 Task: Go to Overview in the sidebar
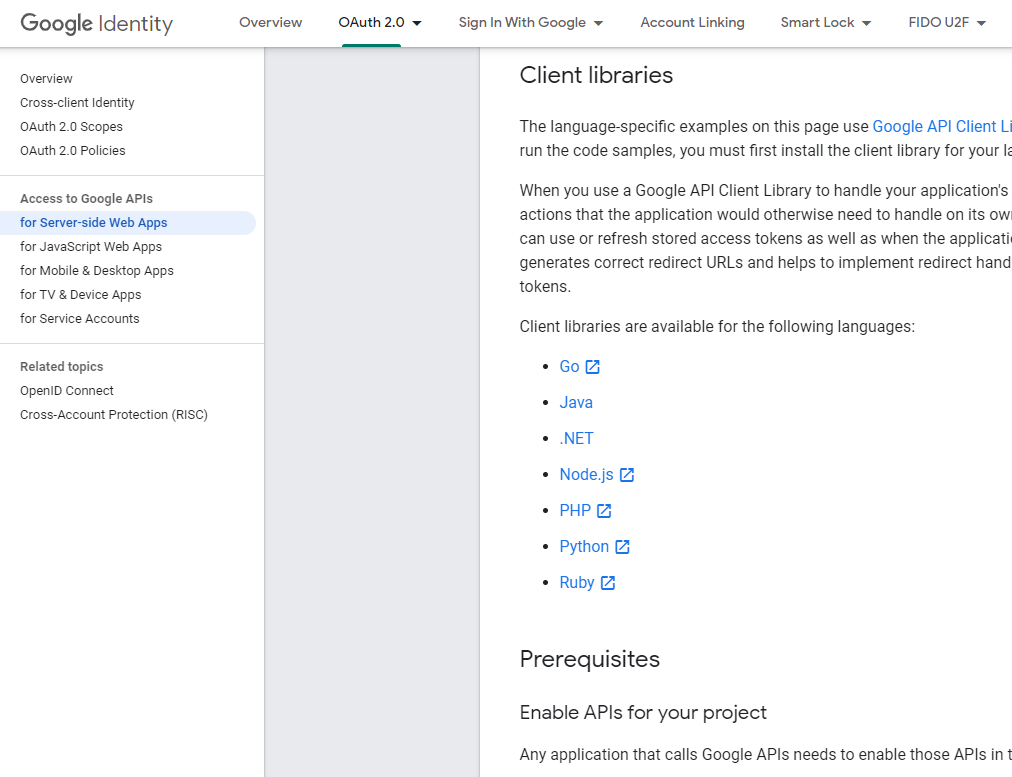(x=46, y=79)
